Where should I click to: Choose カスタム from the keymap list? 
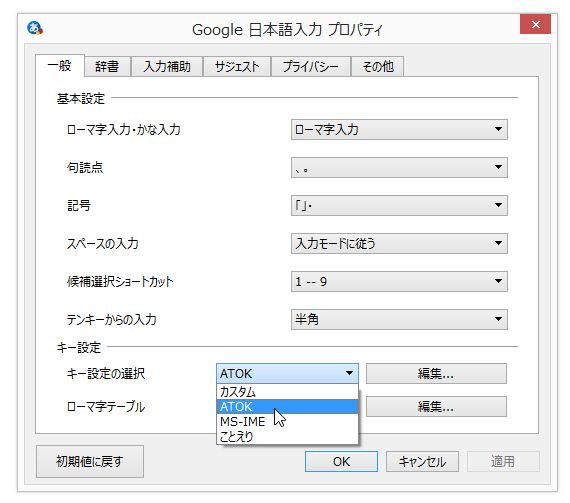[x=287, y=391]
